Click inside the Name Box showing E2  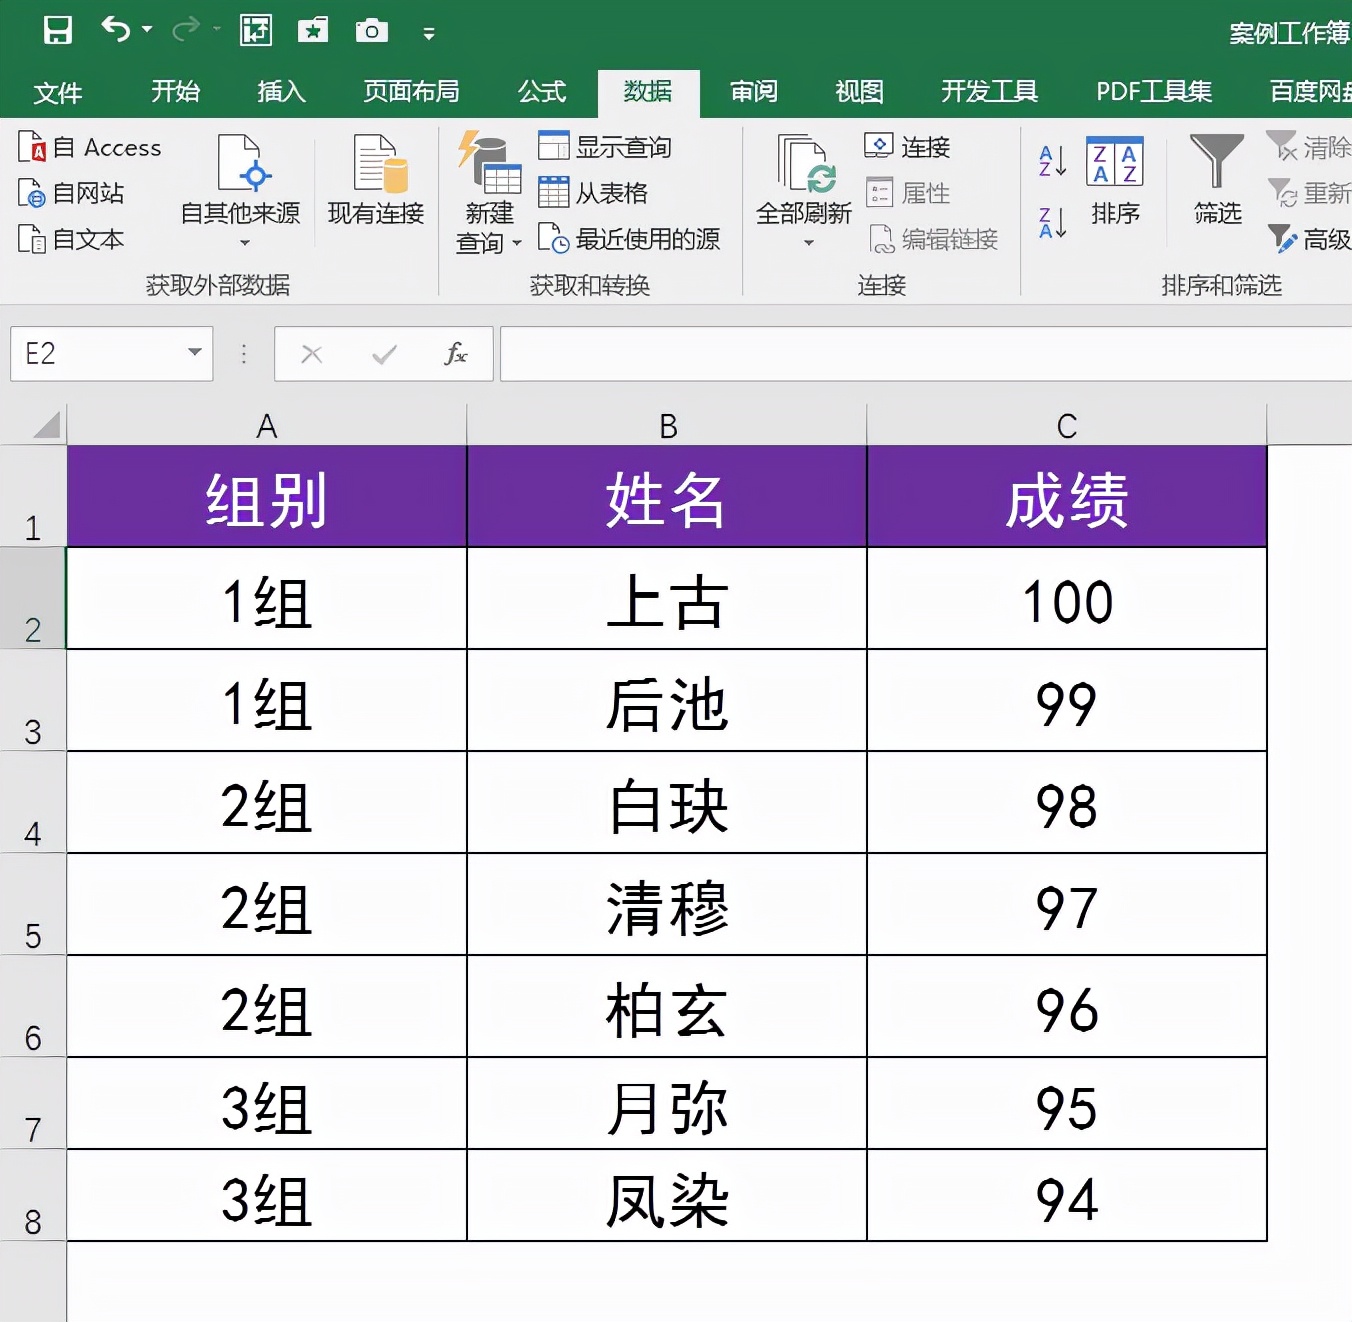pyautogui.click(x=95, y=353)
